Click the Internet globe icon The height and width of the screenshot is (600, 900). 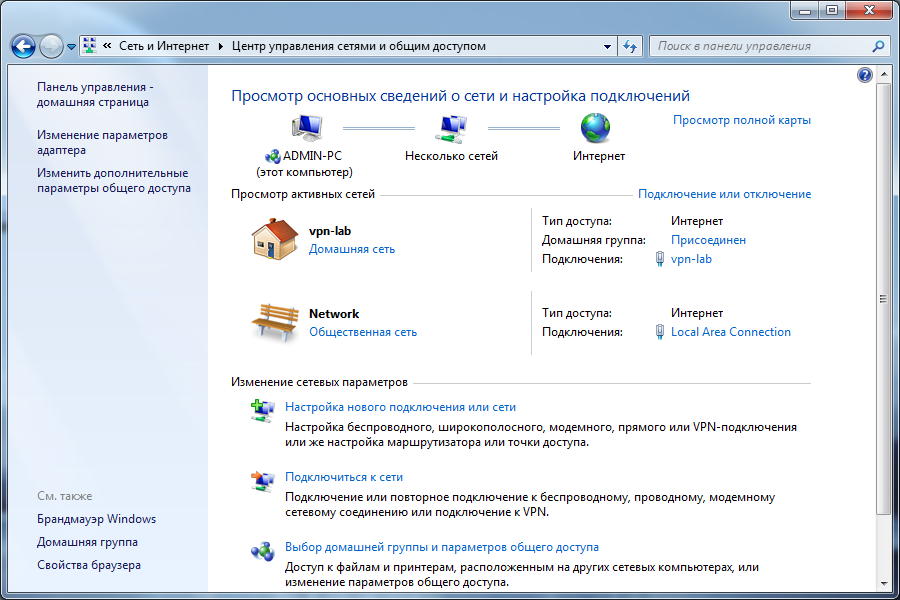[x=595, y=127]
